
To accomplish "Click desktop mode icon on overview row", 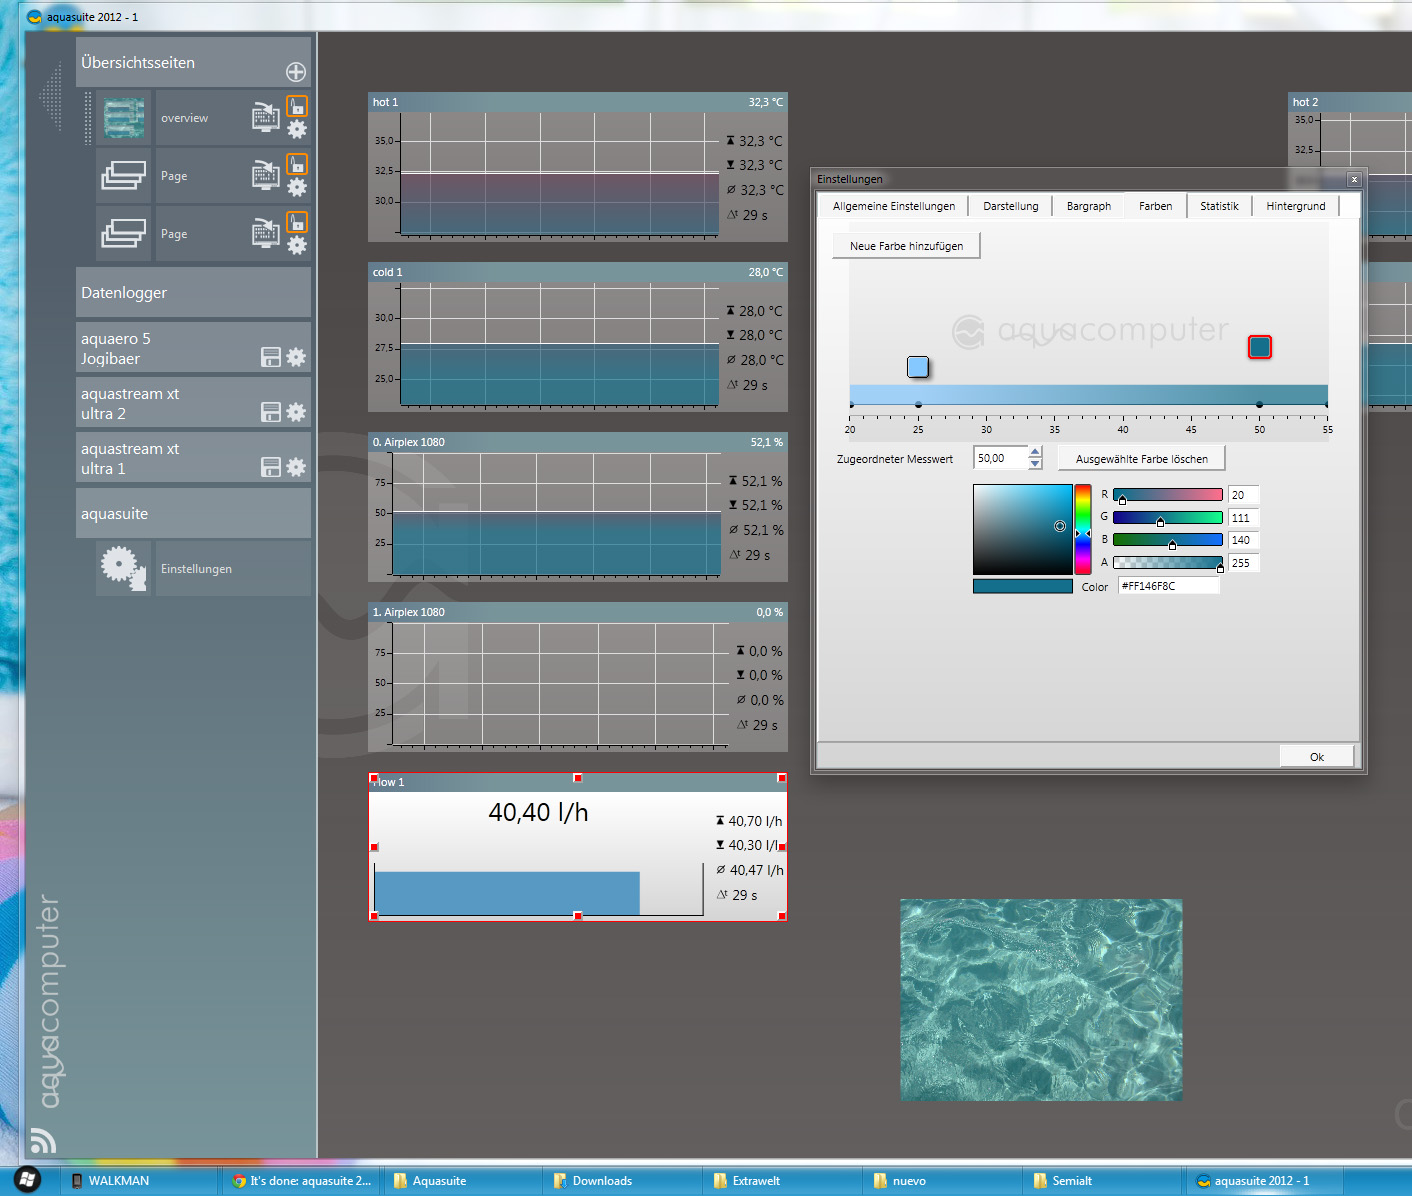I will pos(265,117).
